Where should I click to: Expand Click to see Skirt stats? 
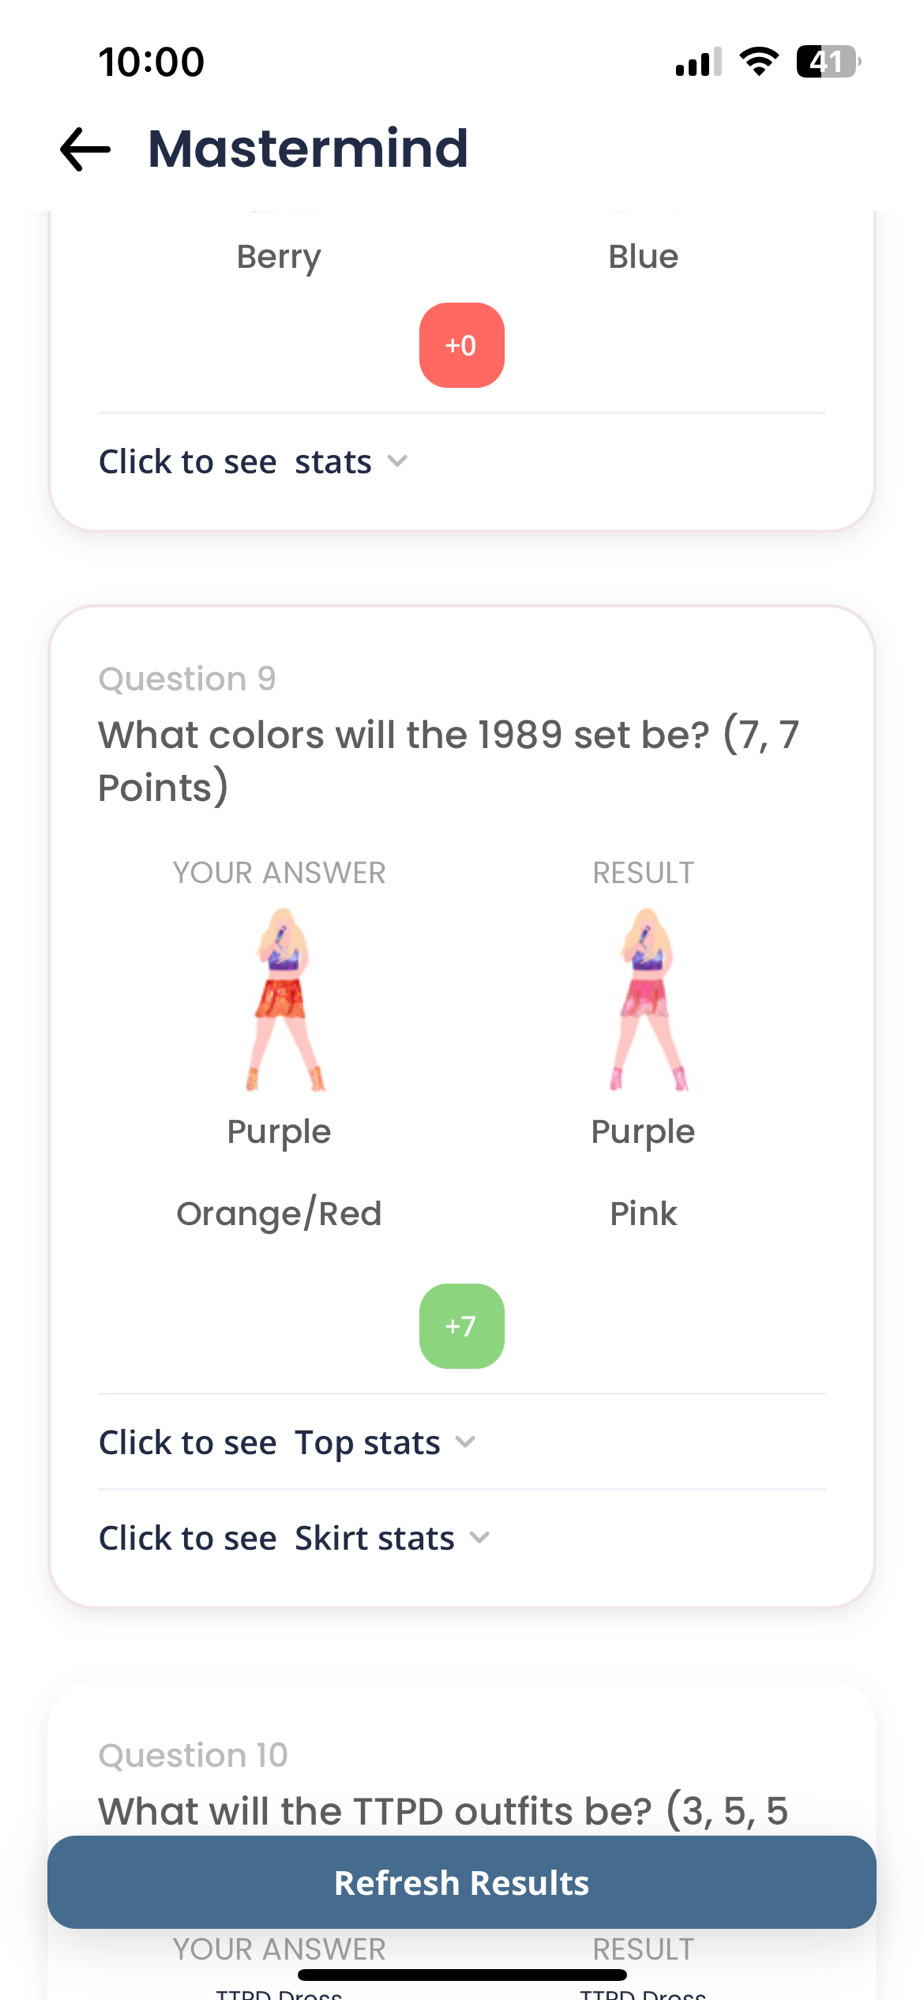coord(294,1538)
